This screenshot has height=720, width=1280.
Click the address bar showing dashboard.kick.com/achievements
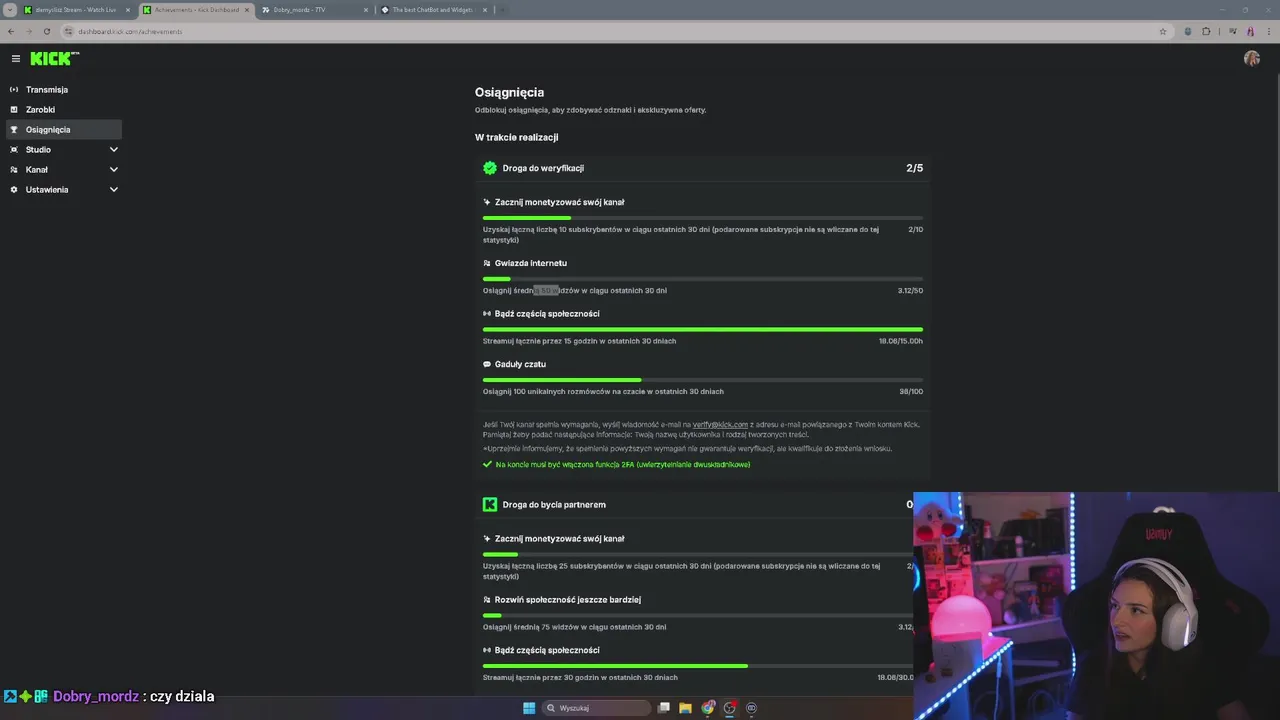tap(615, 31)
